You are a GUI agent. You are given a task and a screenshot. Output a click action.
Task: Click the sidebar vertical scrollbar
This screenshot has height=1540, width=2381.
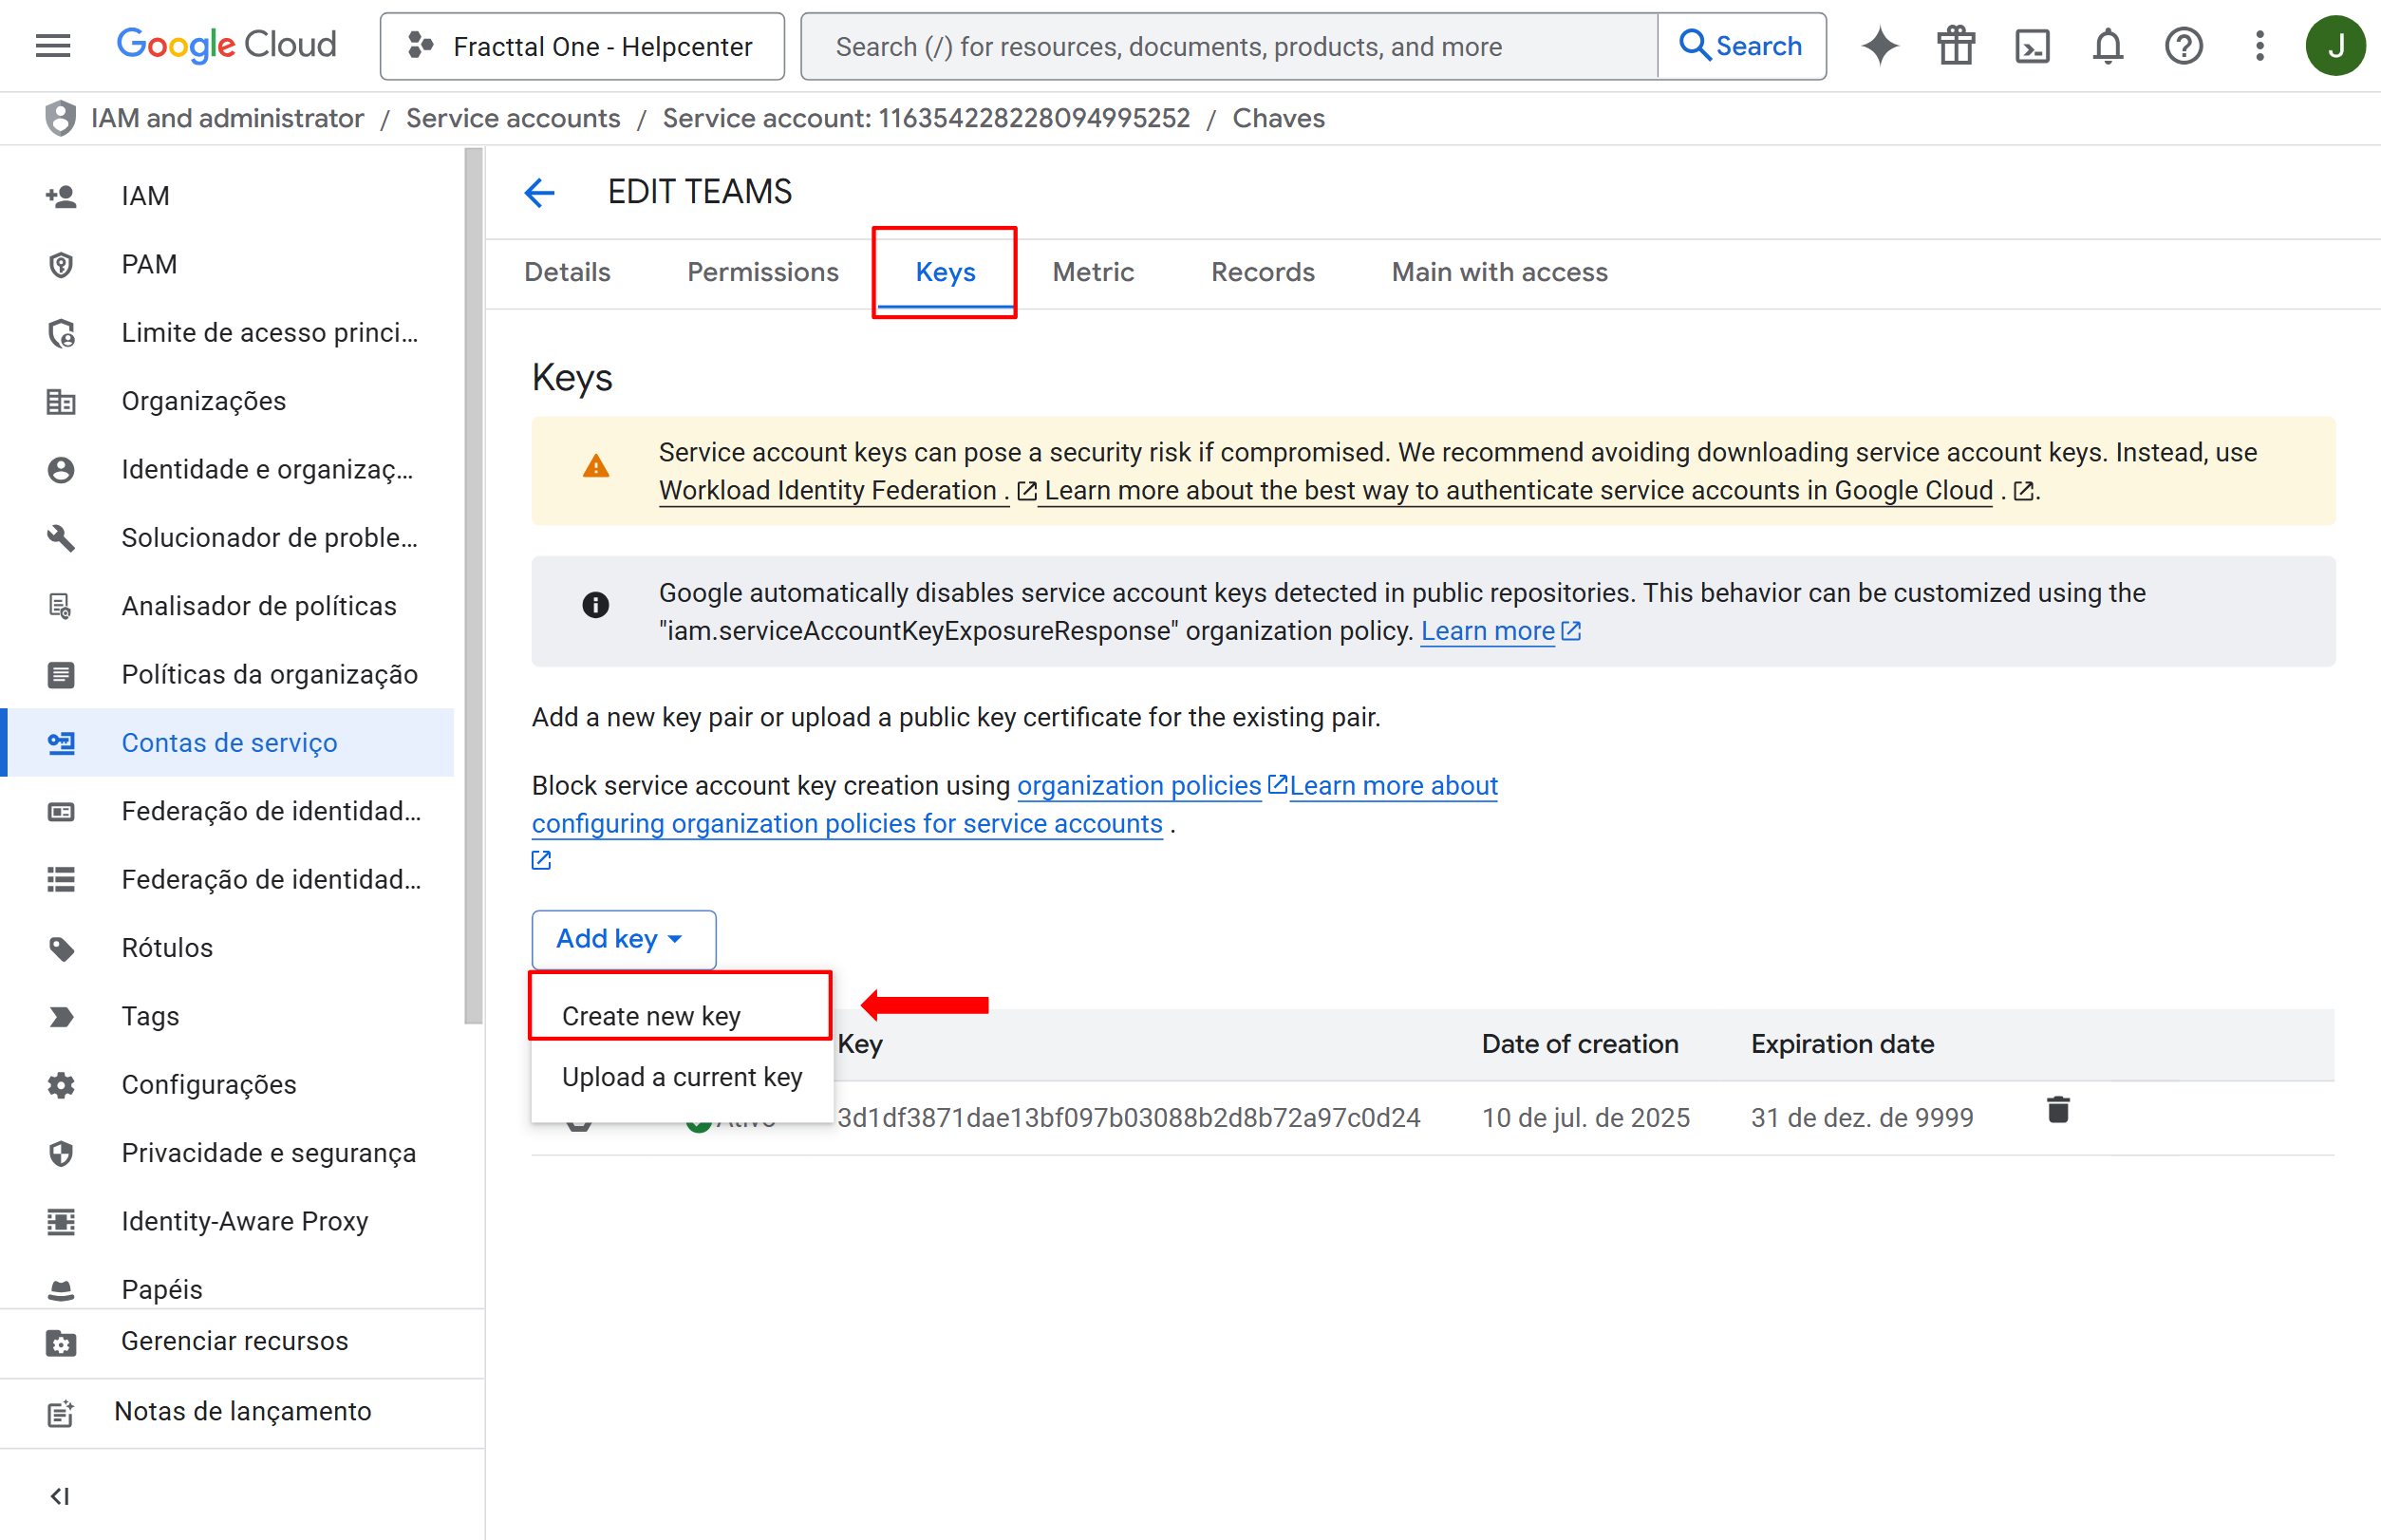(473, 586)
